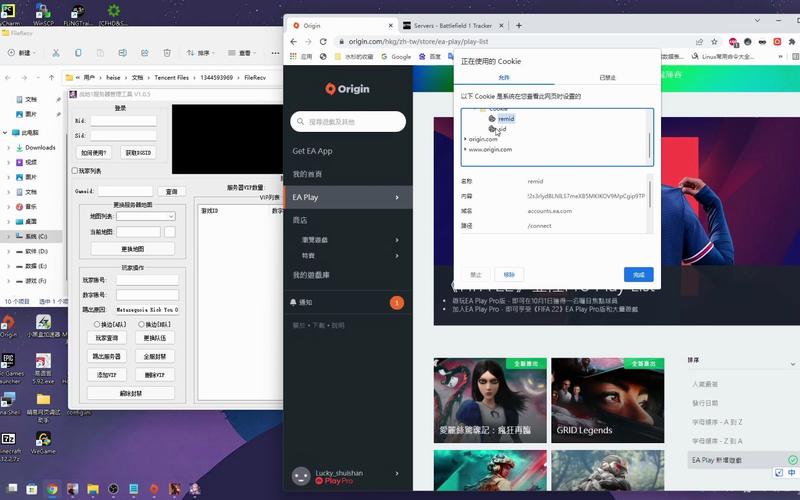Click the Copy icon in File Explorer toolbar

tap(78, 53)
